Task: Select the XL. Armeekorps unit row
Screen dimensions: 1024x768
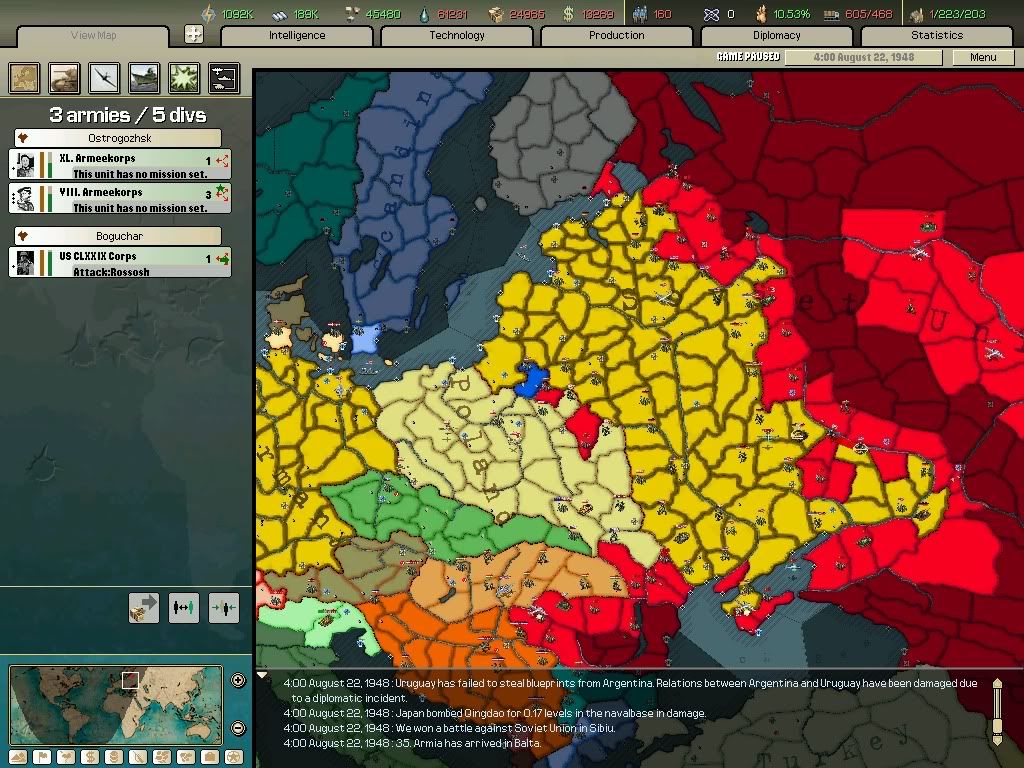Action: pos(120,165)
